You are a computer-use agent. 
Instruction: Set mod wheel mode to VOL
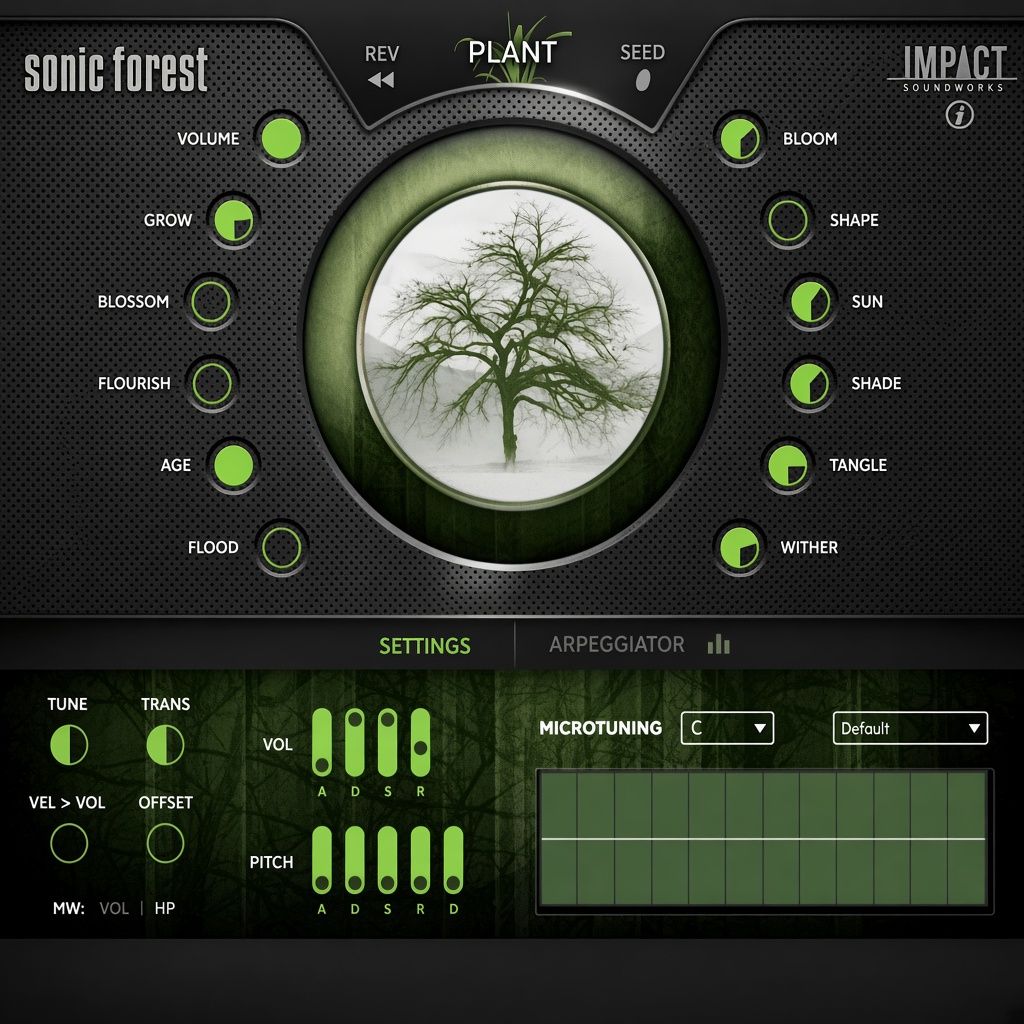[x=114, y=908]
